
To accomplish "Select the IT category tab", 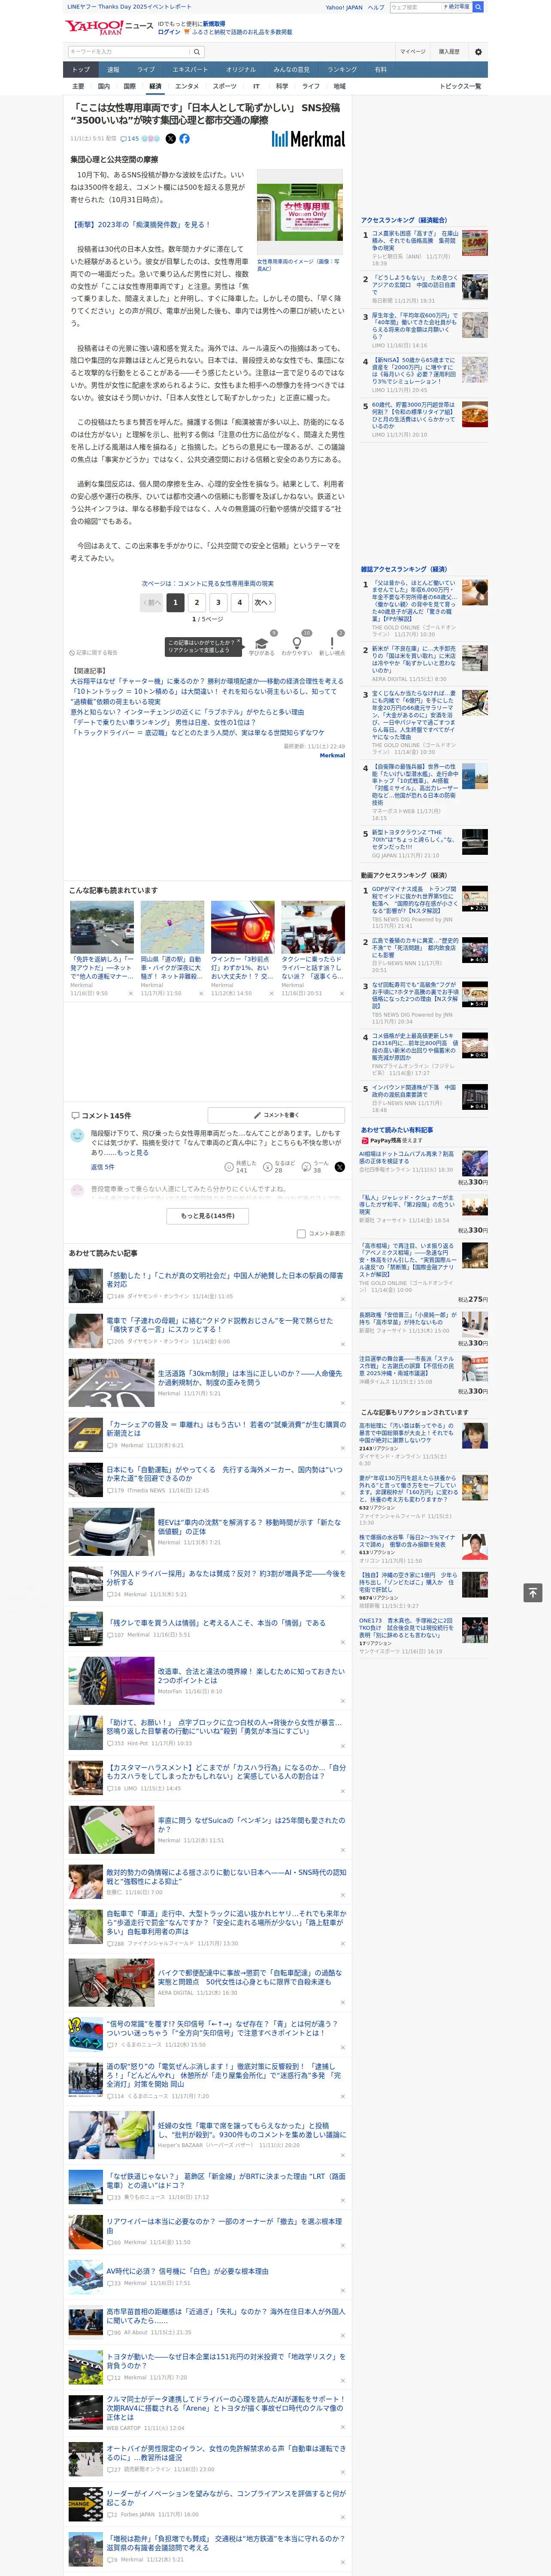I will pos(256,86).
